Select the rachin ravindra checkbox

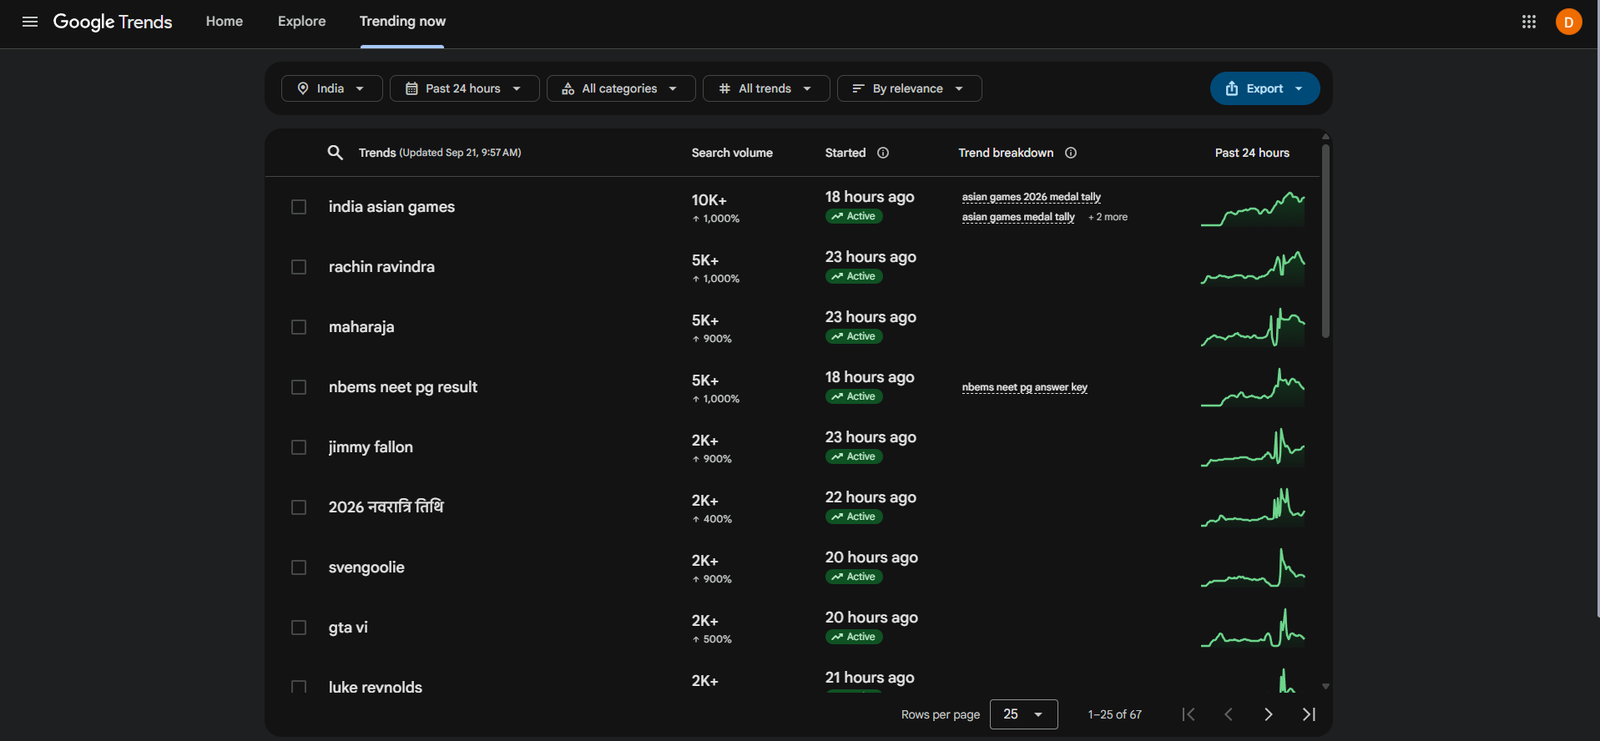(299, 267)
